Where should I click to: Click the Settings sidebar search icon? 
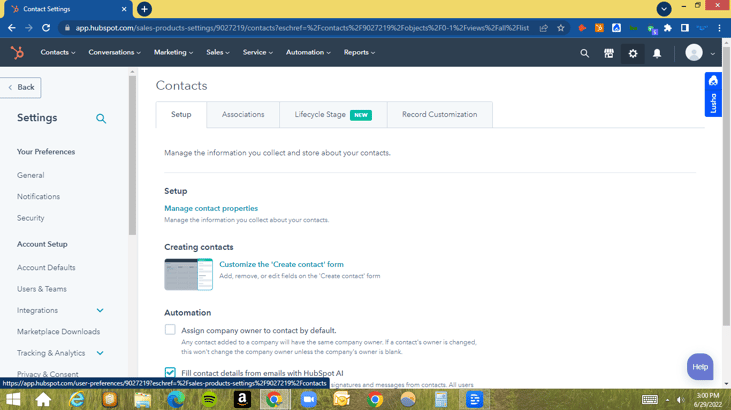tap(101, 119)
